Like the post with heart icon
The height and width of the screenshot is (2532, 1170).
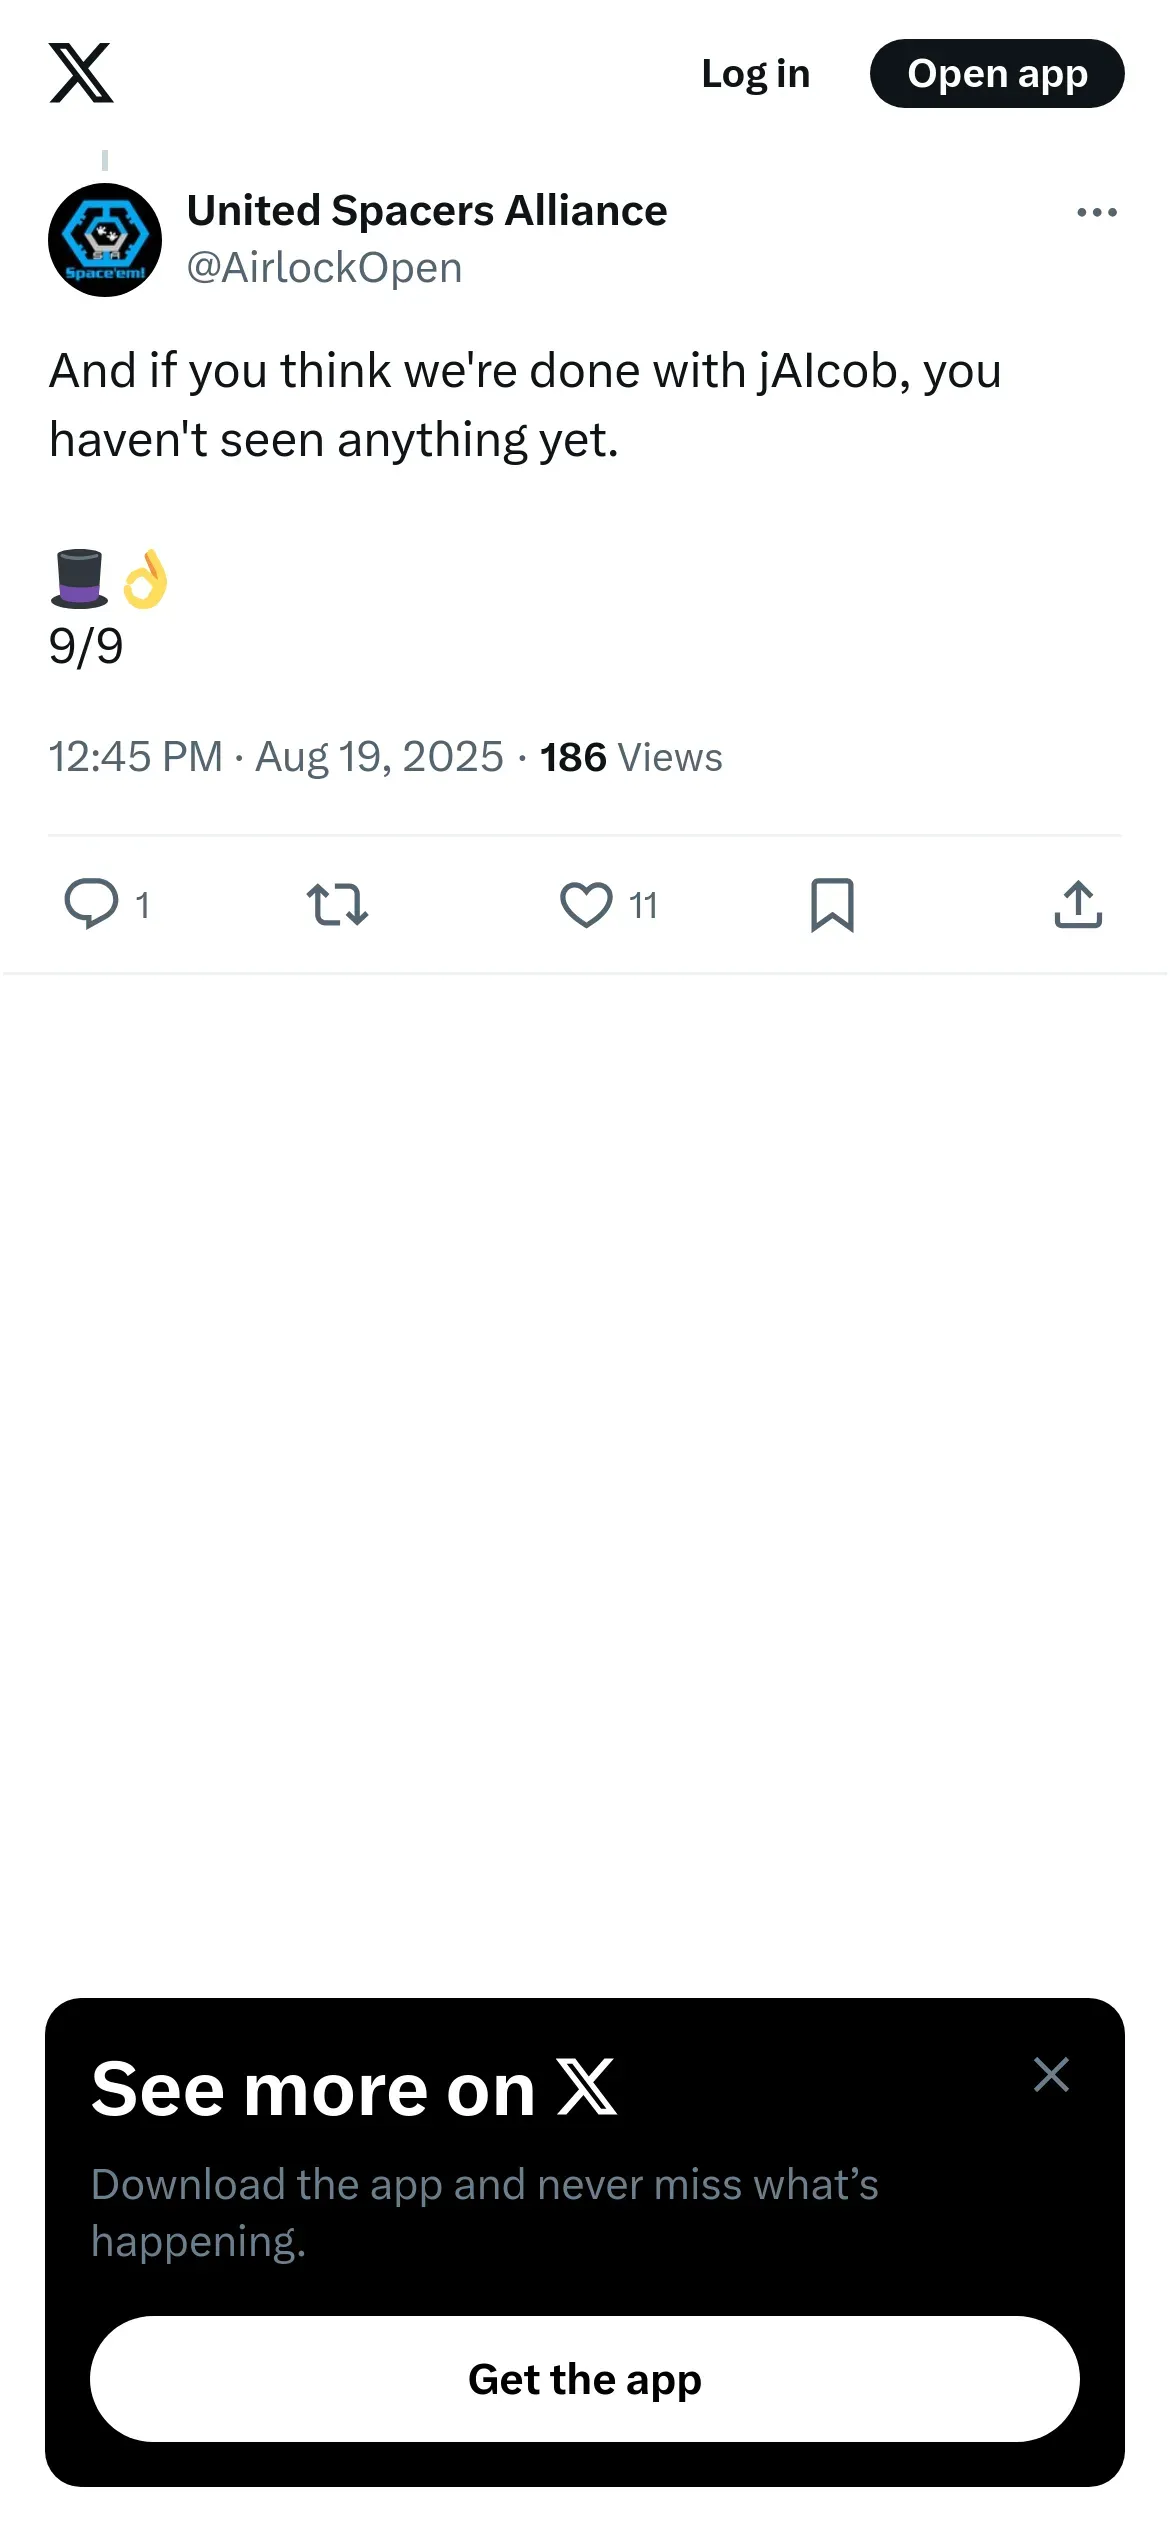(x=586, y=904)
